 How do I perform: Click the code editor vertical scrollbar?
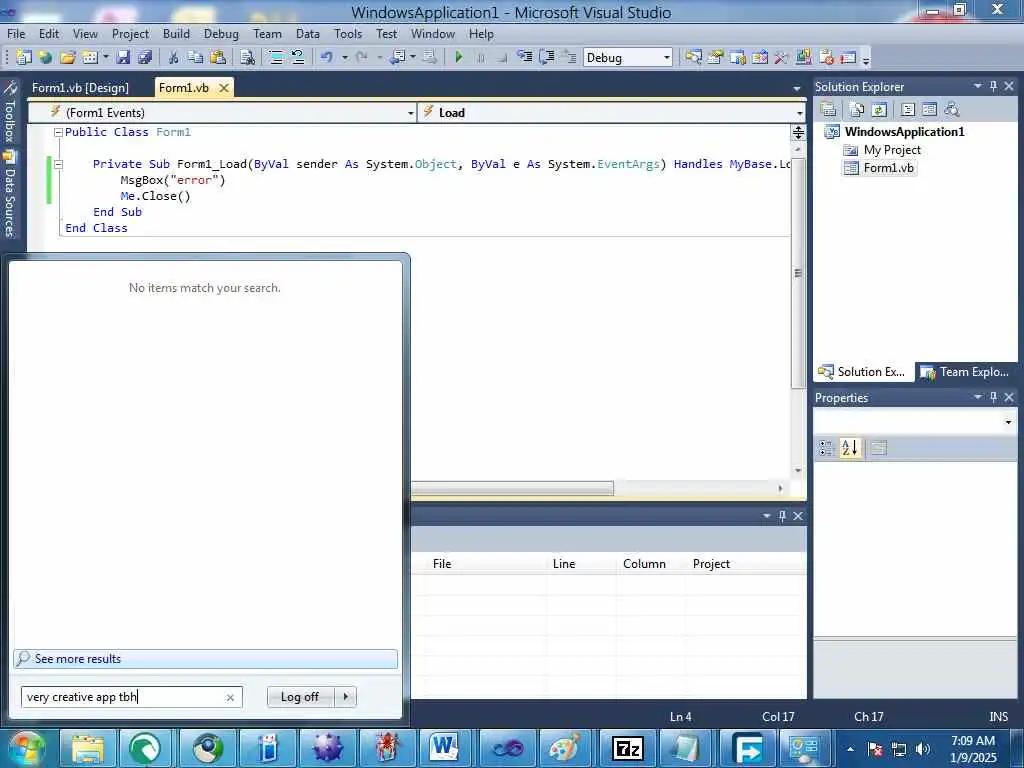pyautogui.click(x=798, y=273)
